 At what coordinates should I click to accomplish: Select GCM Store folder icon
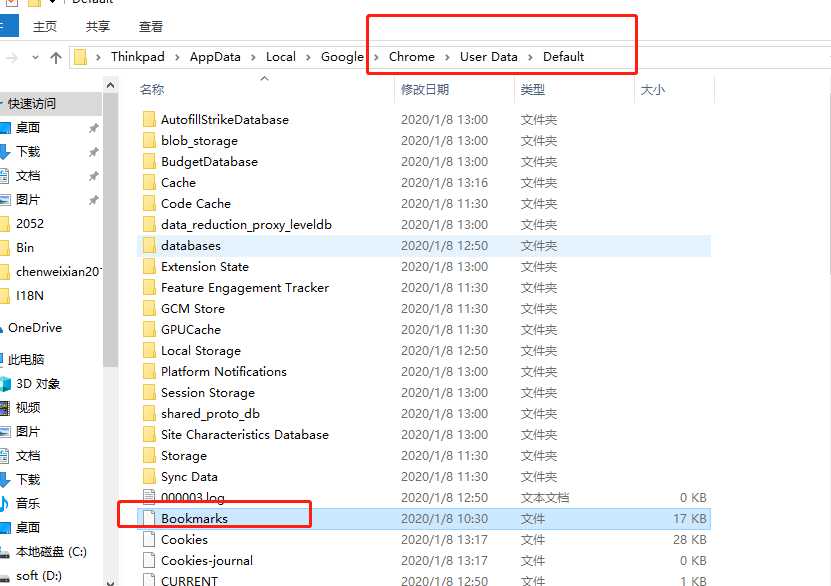tap(149, 308)
